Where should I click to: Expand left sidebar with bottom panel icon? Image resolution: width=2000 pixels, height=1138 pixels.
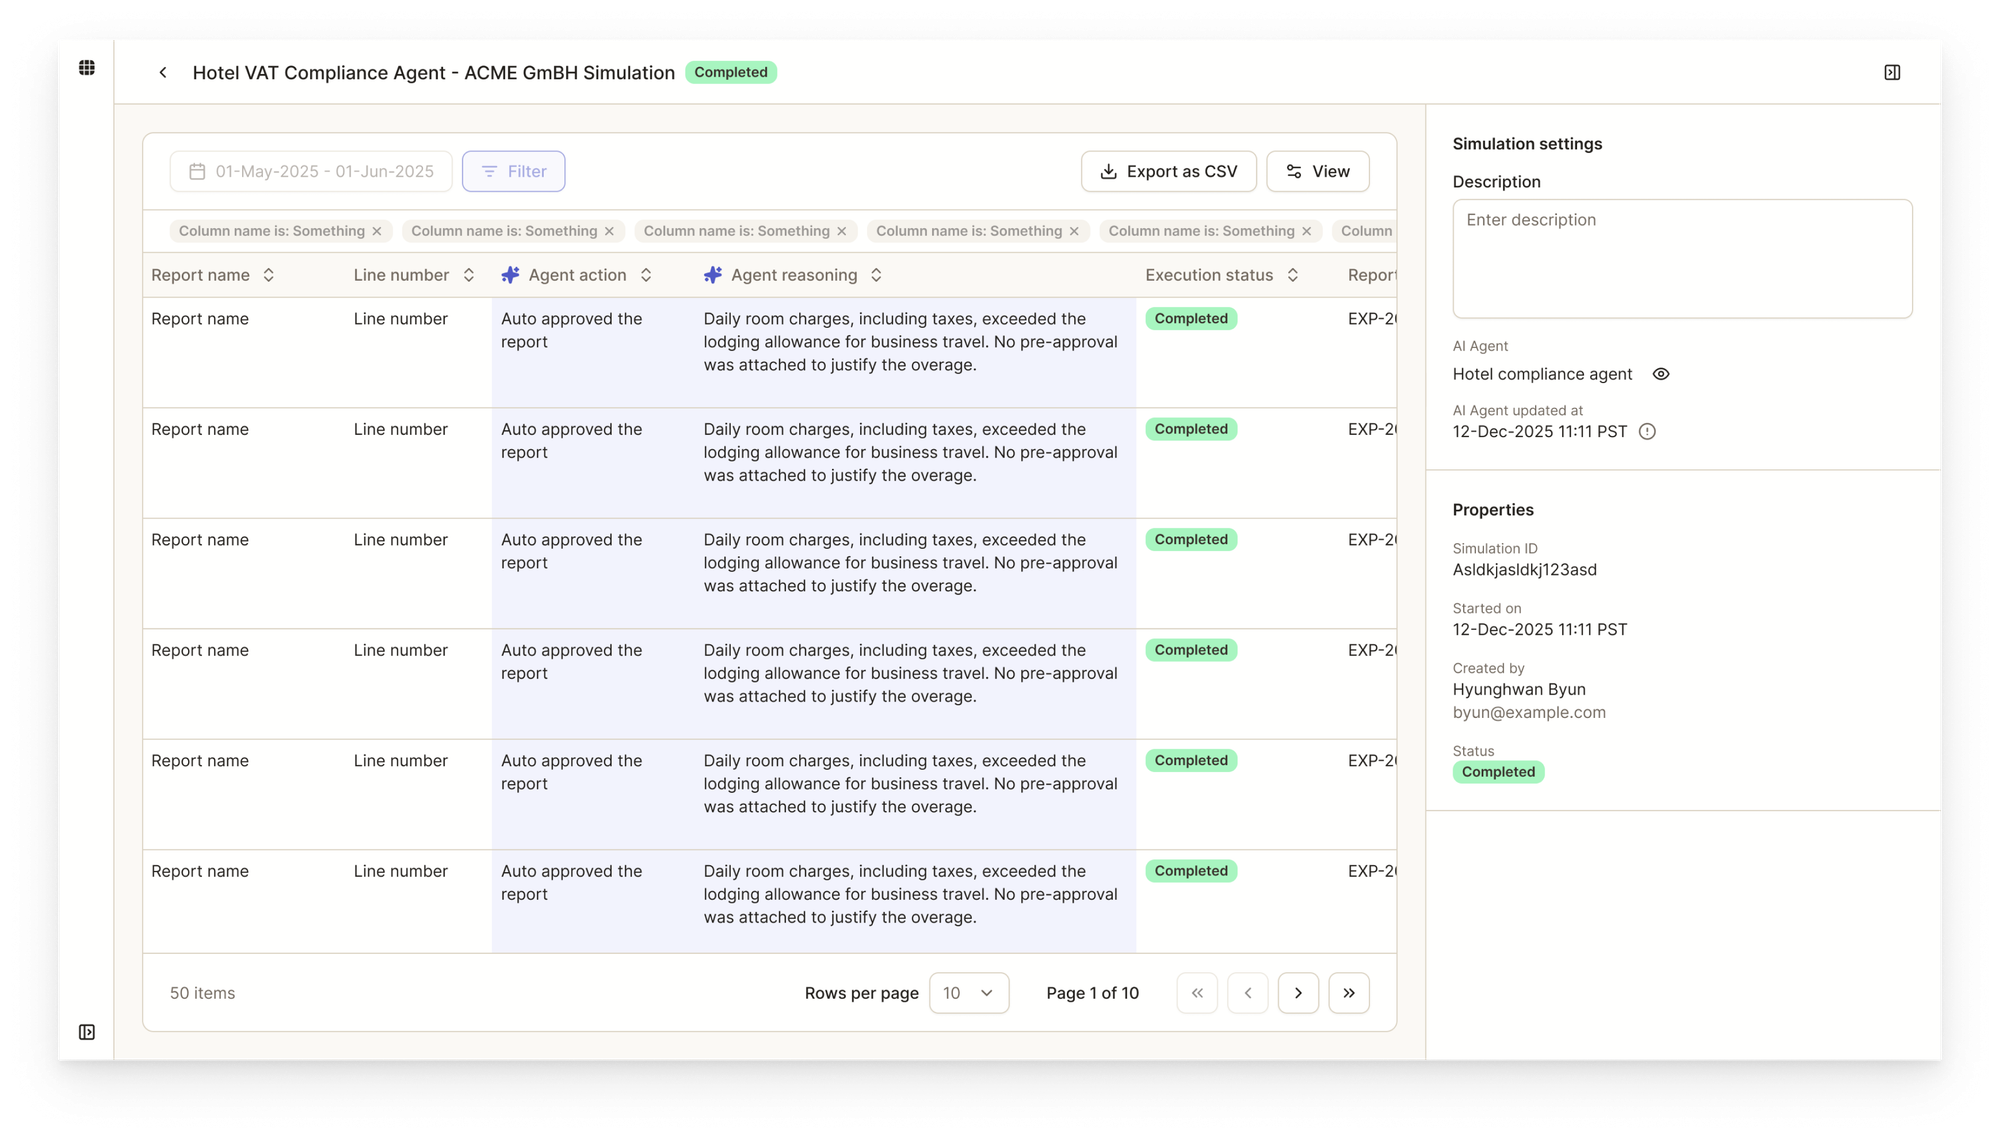click(x=87, y=1032)
